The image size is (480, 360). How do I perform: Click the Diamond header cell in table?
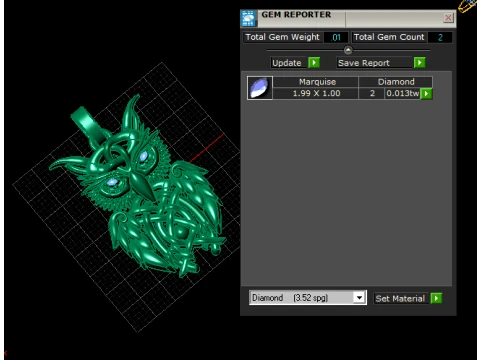(x=396, y=82)
